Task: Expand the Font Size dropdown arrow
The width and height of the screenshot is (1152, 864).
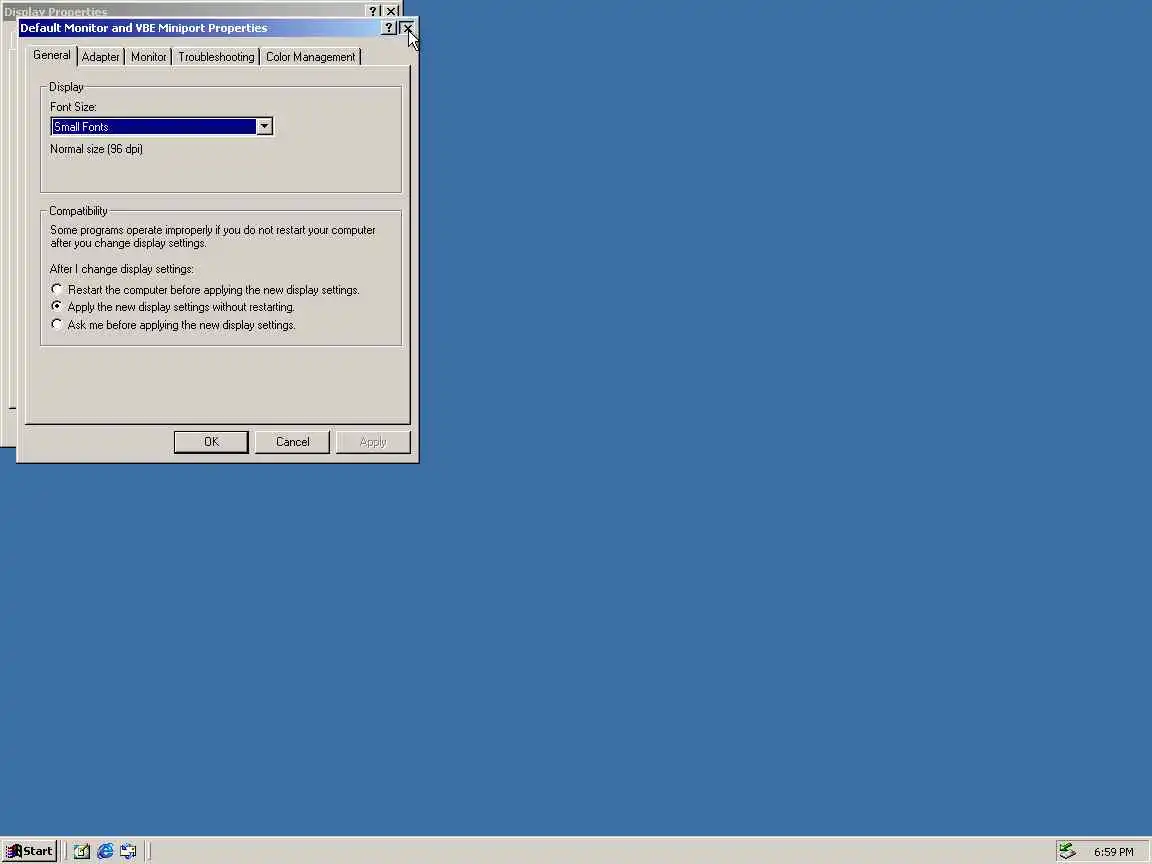Action: click(x=264, y=126)
